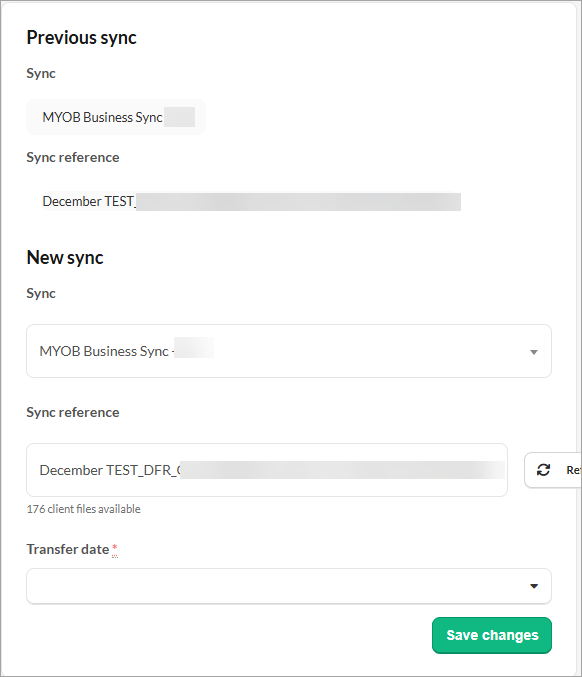The width and height of the screenshot is (582, 677).
Task: Click the redacted grey bar in previous Sync reference
Action: pyautogui.click(x=298, y=202)
